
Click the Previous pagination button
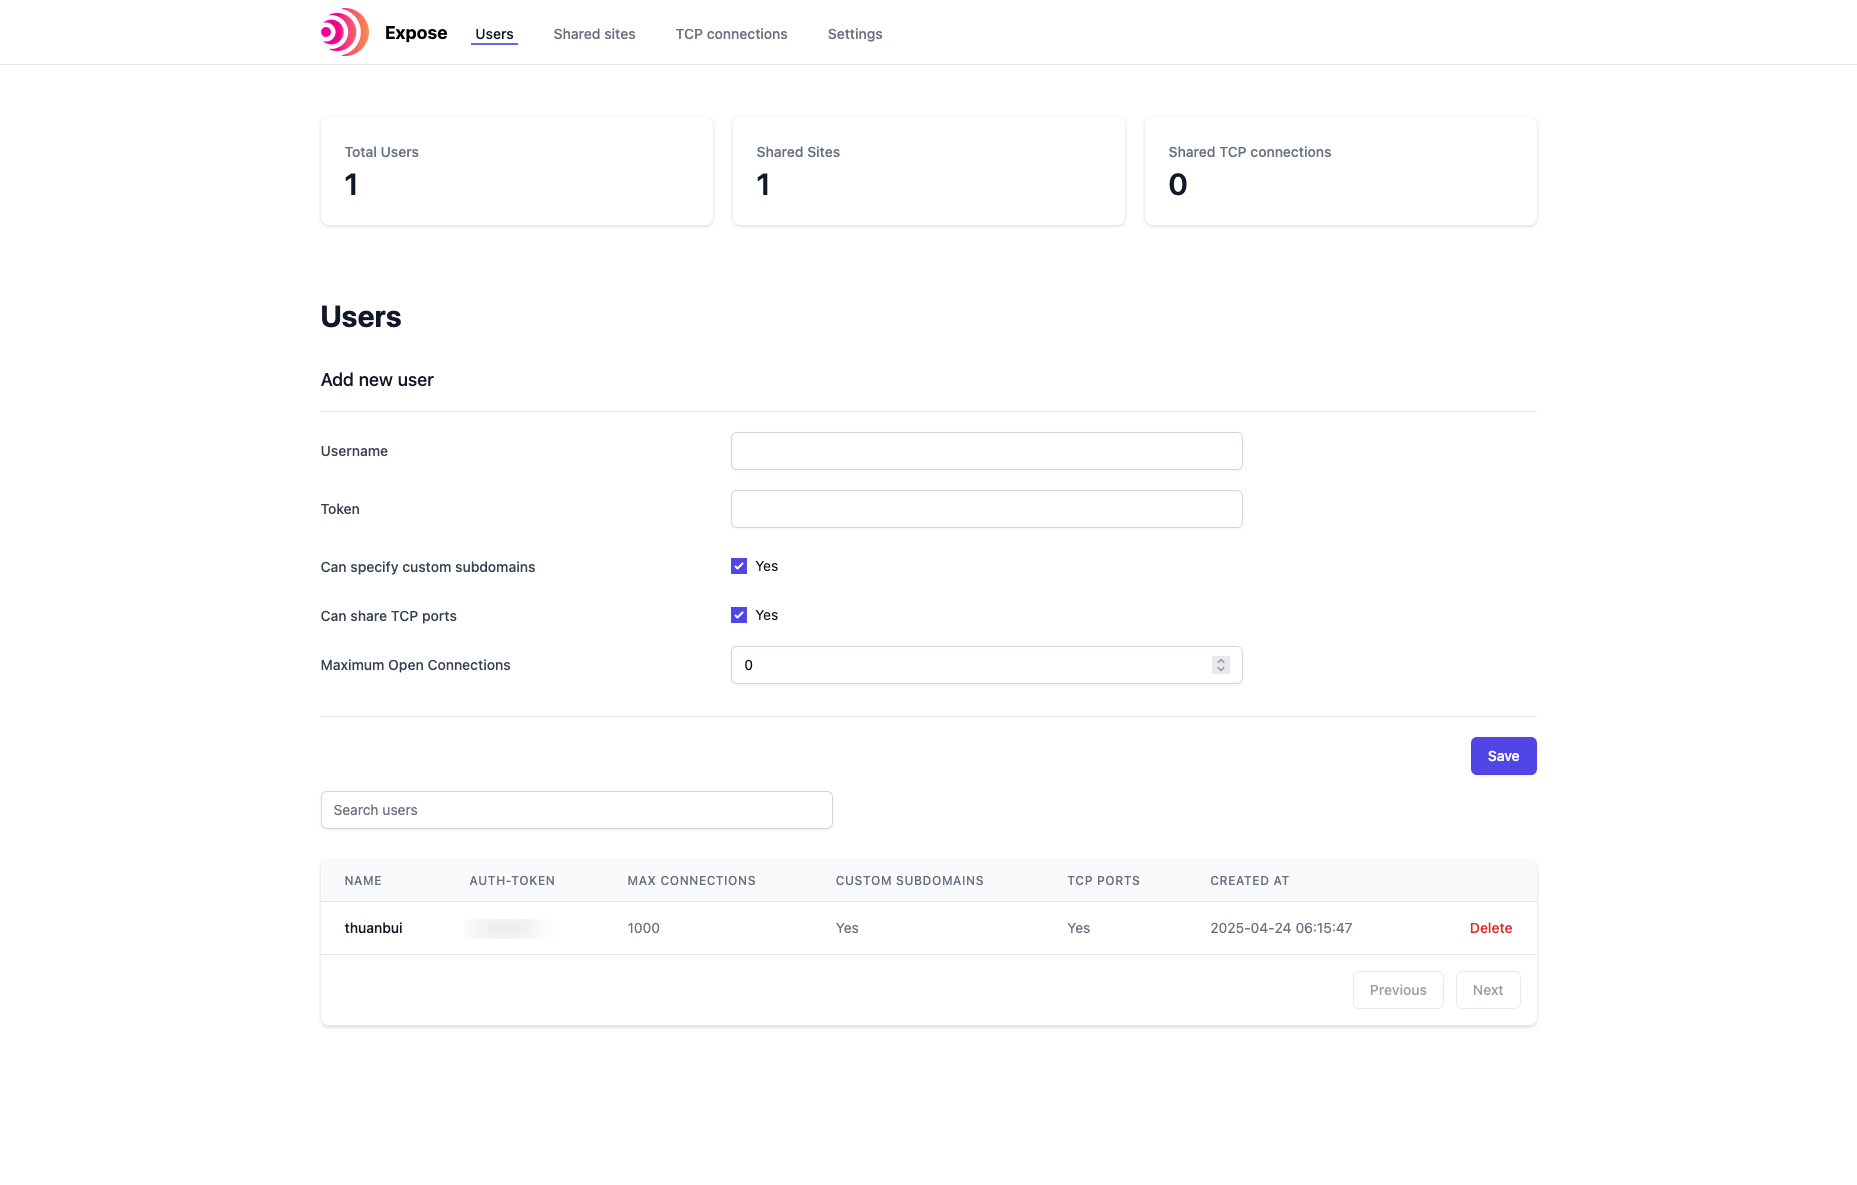(x=1397, y=990)
